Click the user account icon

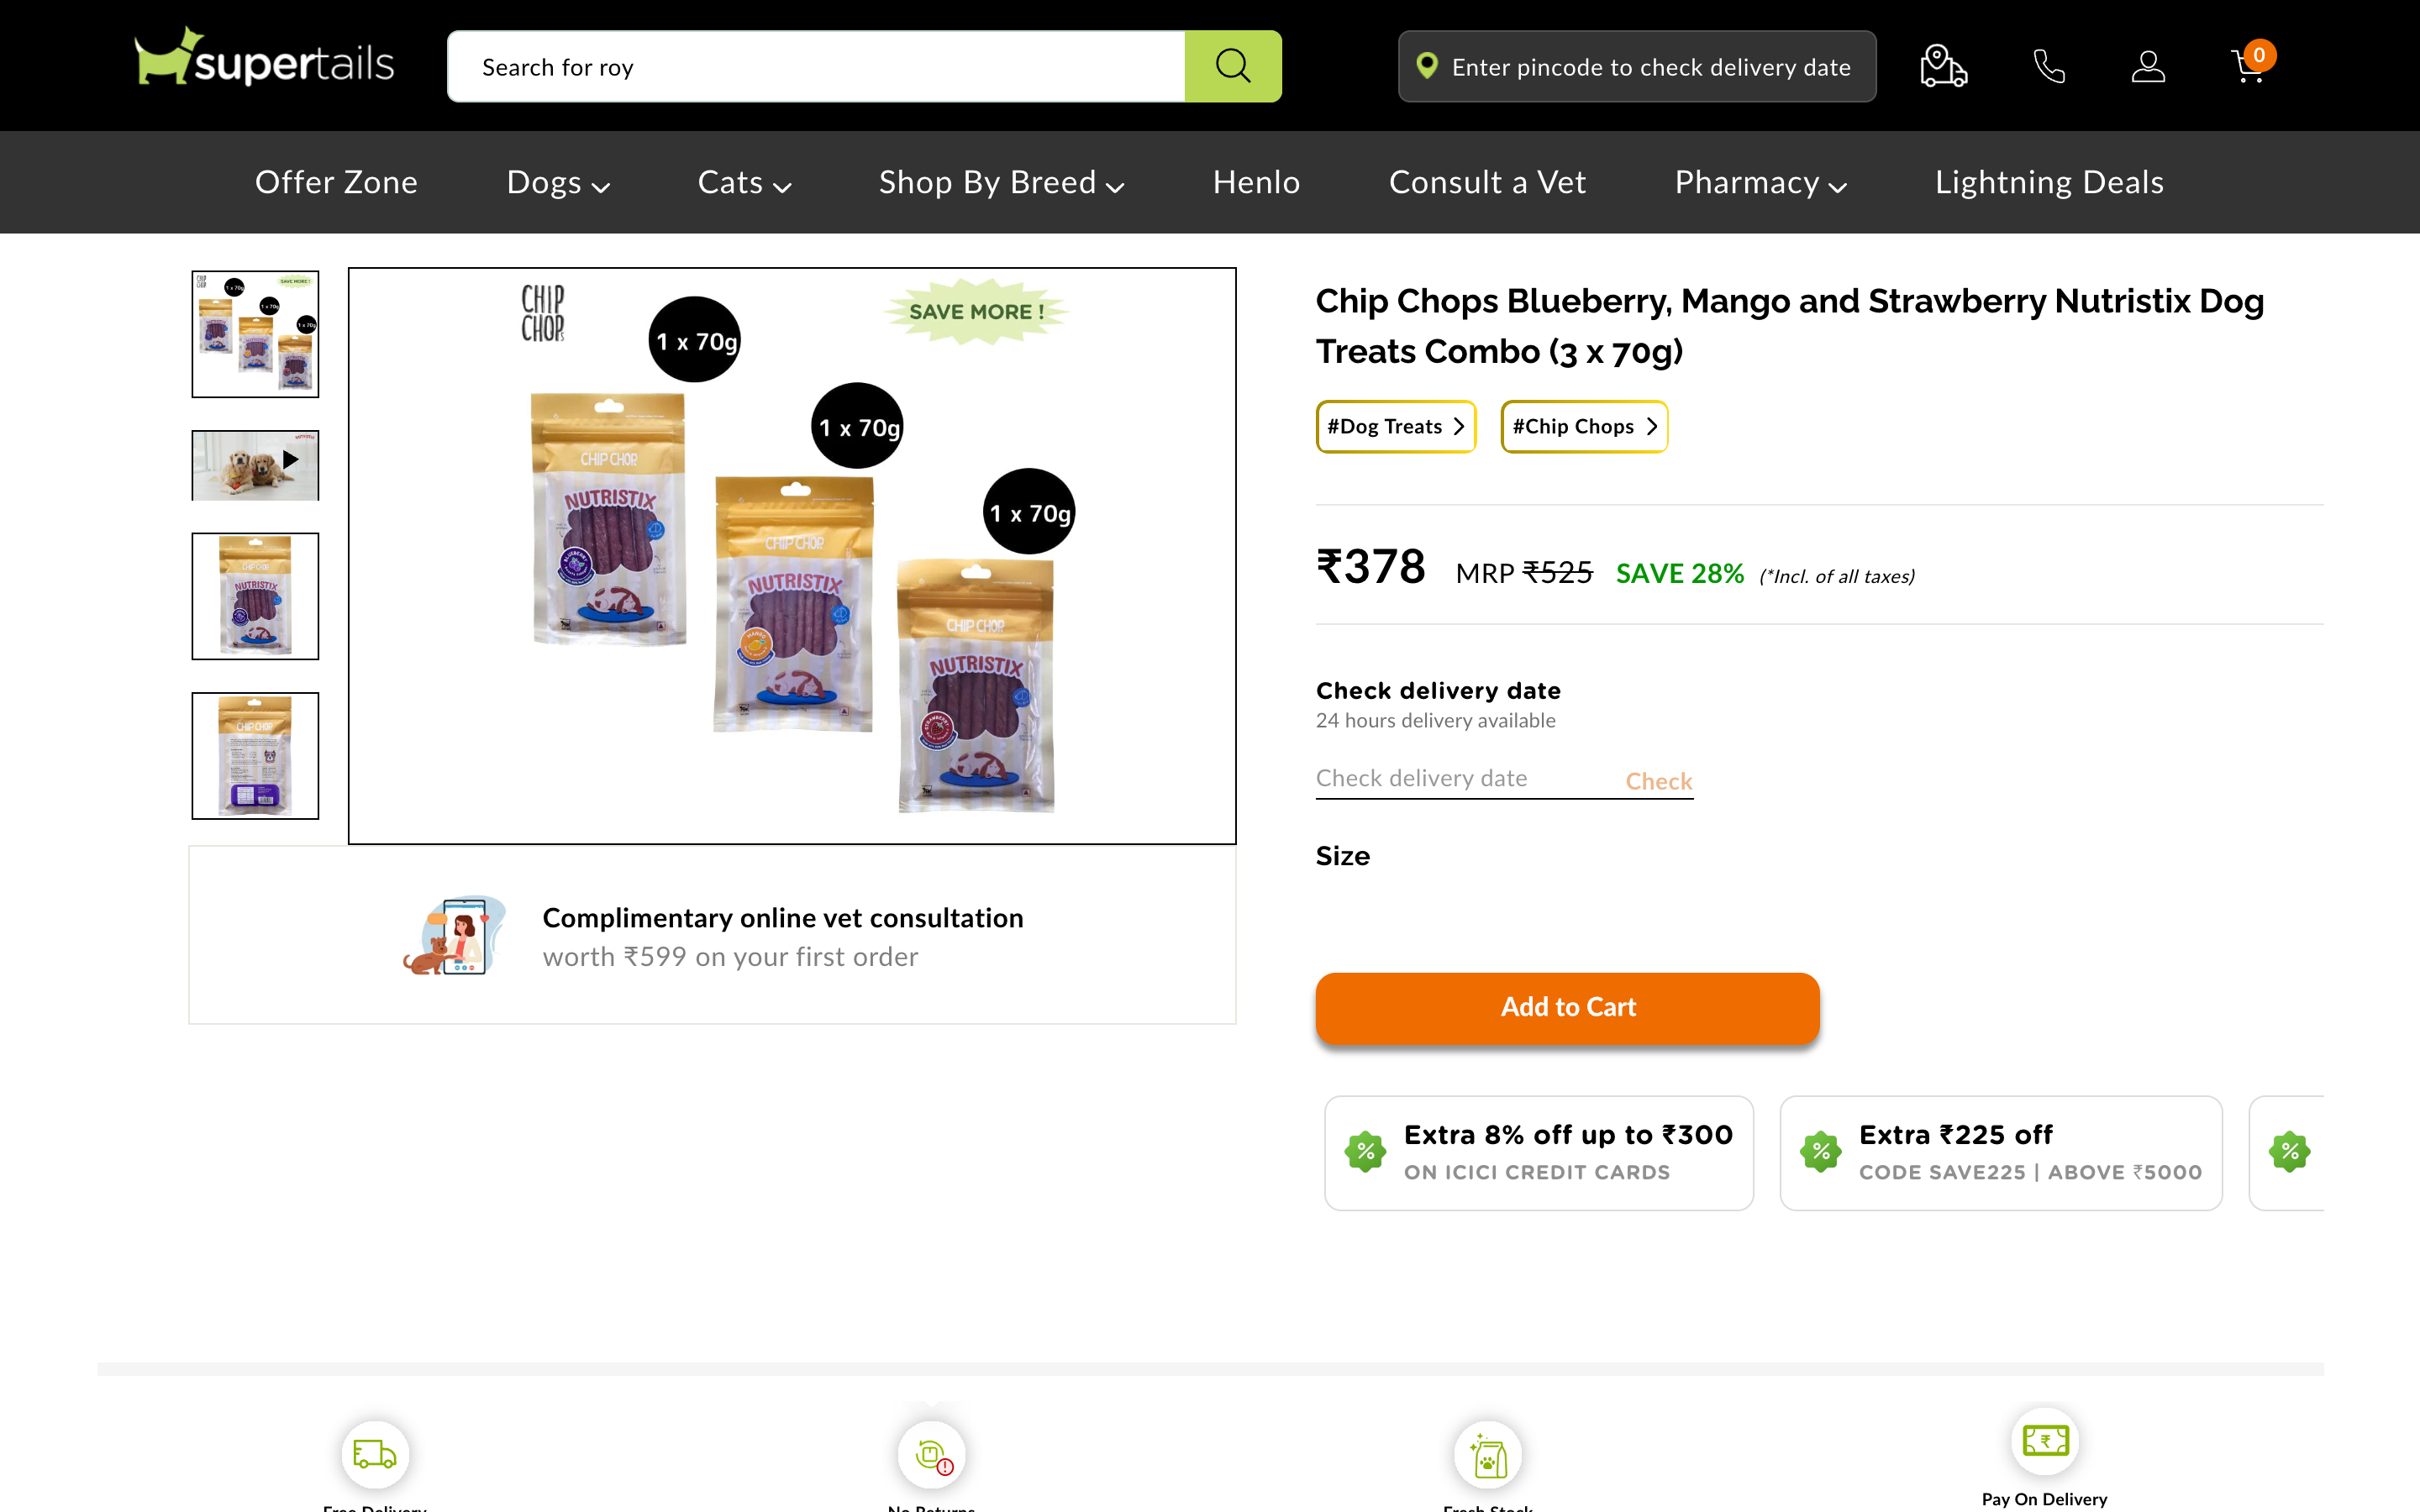point(2147,66)
